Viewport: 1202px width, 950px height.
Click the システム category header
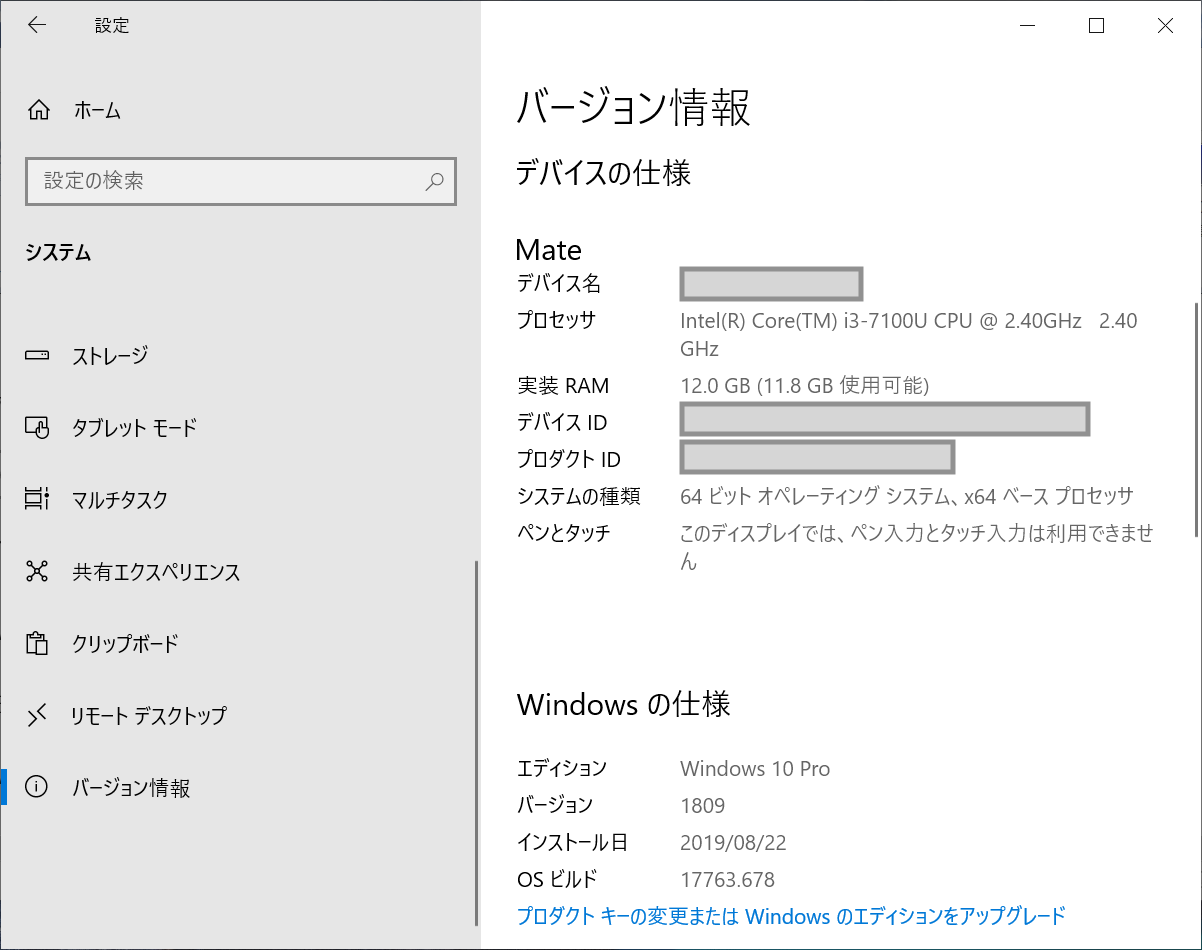click(x=58, y=253)
